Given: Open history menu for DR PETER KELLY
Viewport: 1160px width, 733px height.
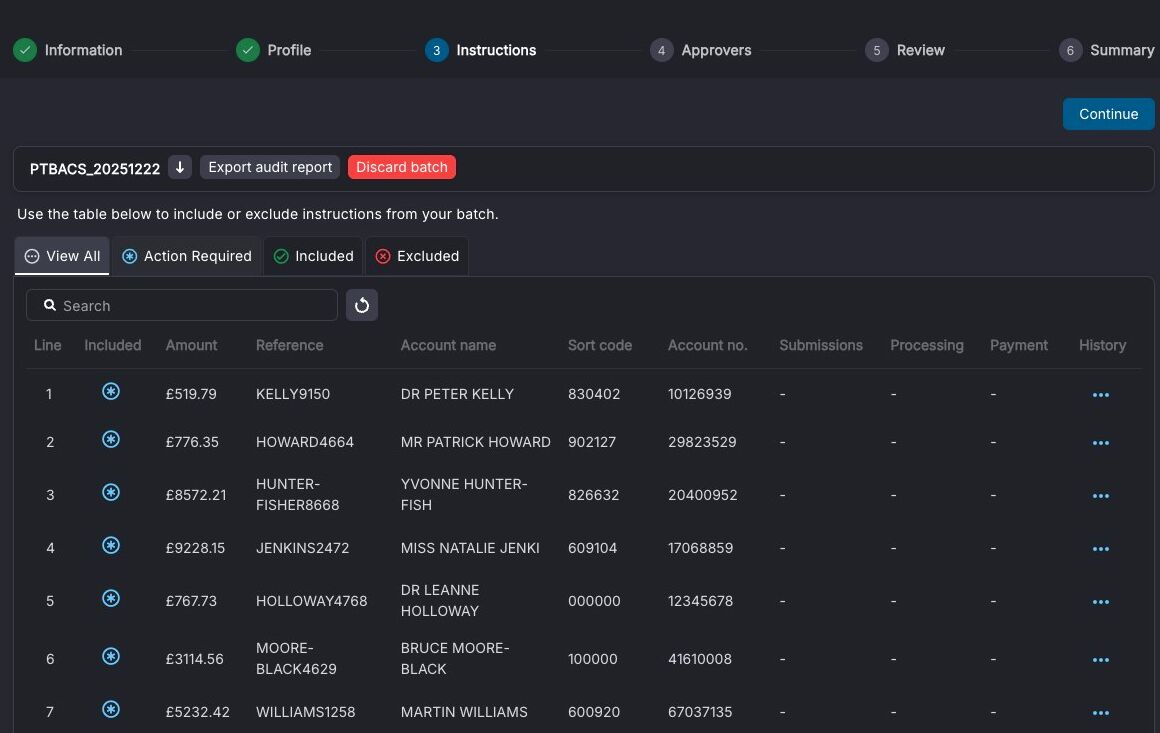Looking at the screenshot, I should (1101, 395).
